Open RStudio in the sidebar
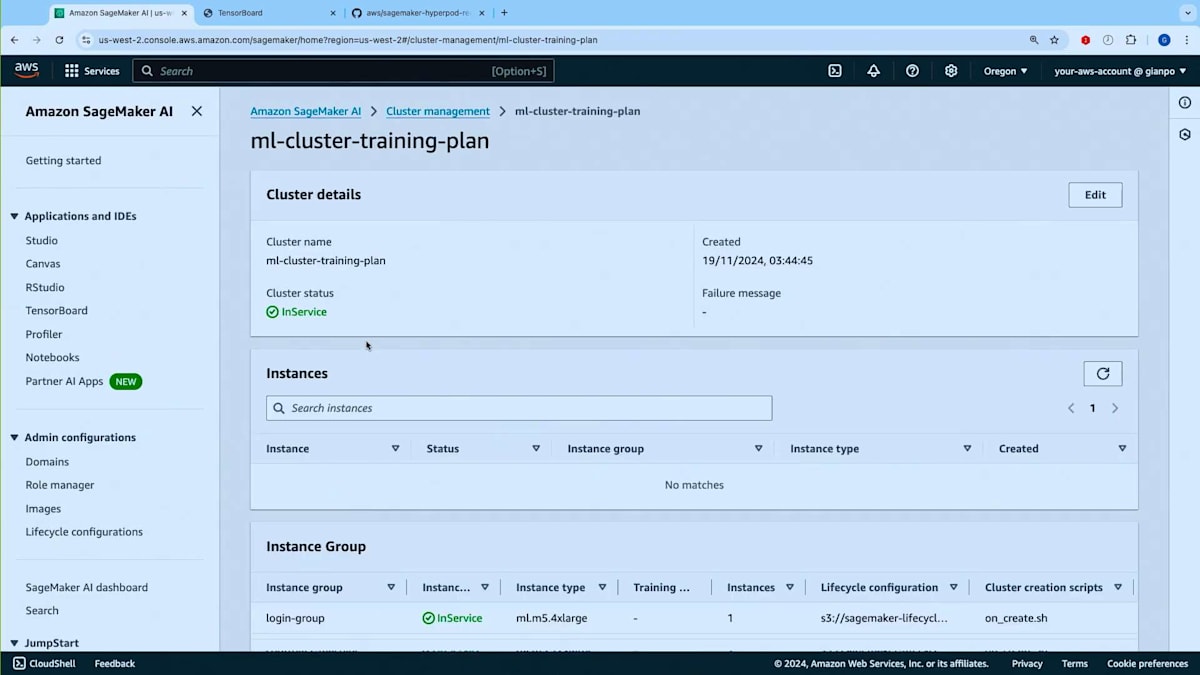Screen dimensions: 1200x675 (x=45, y=287)
